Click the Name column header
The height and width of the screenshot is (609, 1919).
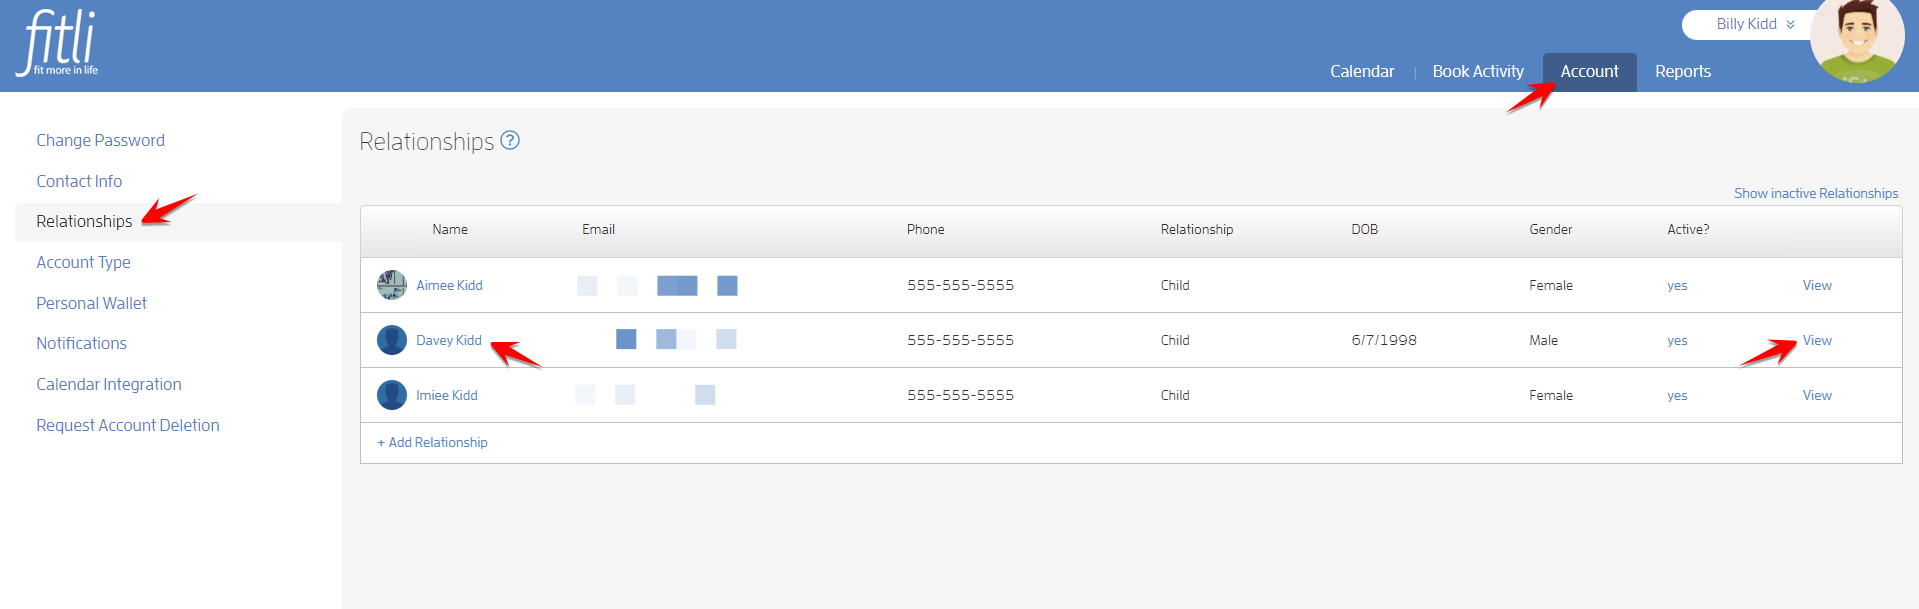(x=450, y=229)
